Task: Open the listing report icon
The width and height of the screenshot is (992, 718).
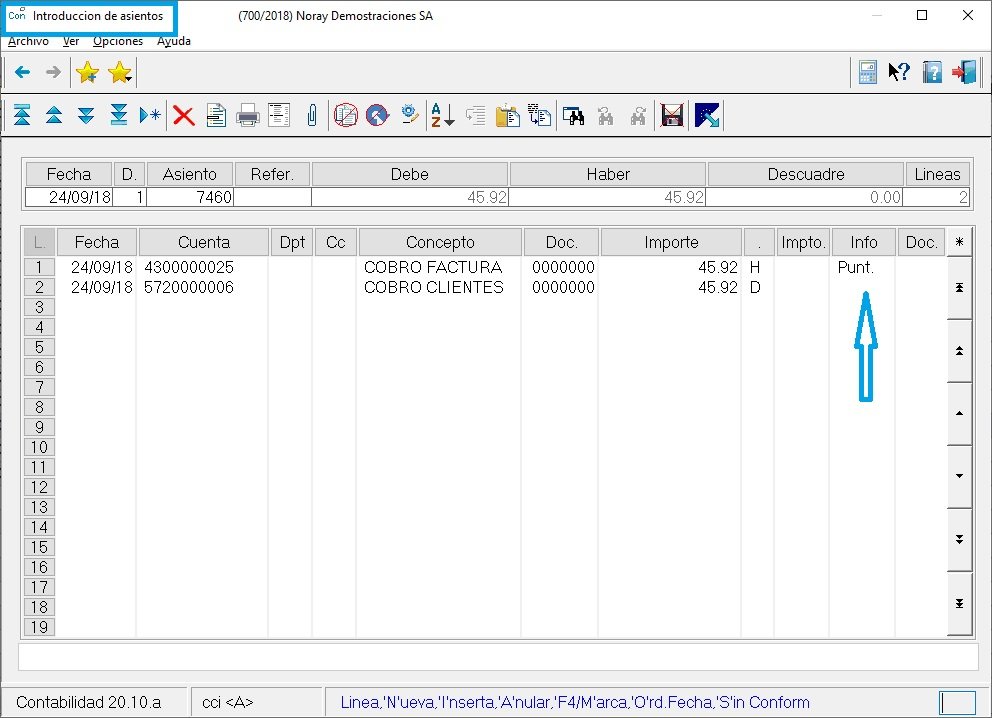Action: point(279,115)
